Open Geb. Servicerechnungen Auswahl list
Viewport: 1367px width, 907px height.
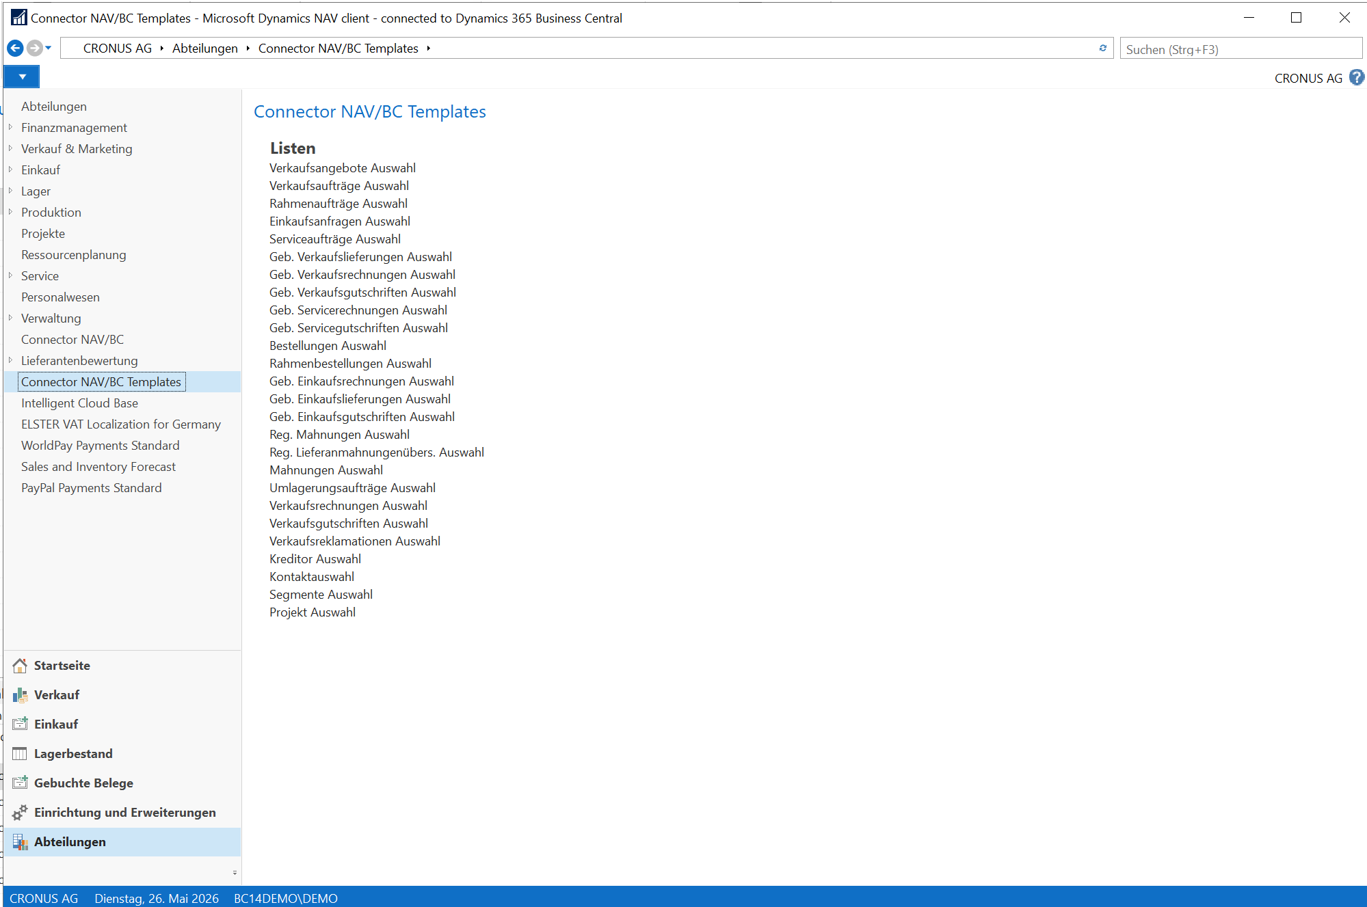point(358,310)
